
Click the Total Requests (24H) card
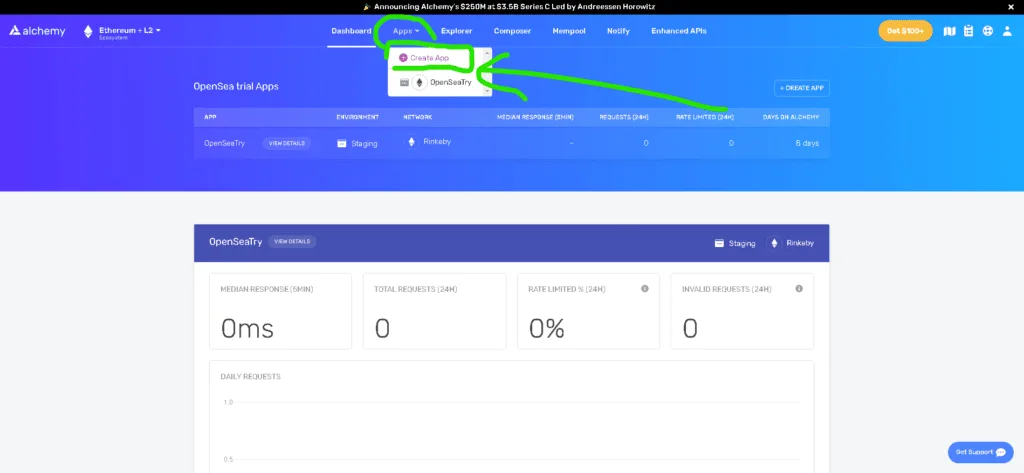click(x=434, y=311)
